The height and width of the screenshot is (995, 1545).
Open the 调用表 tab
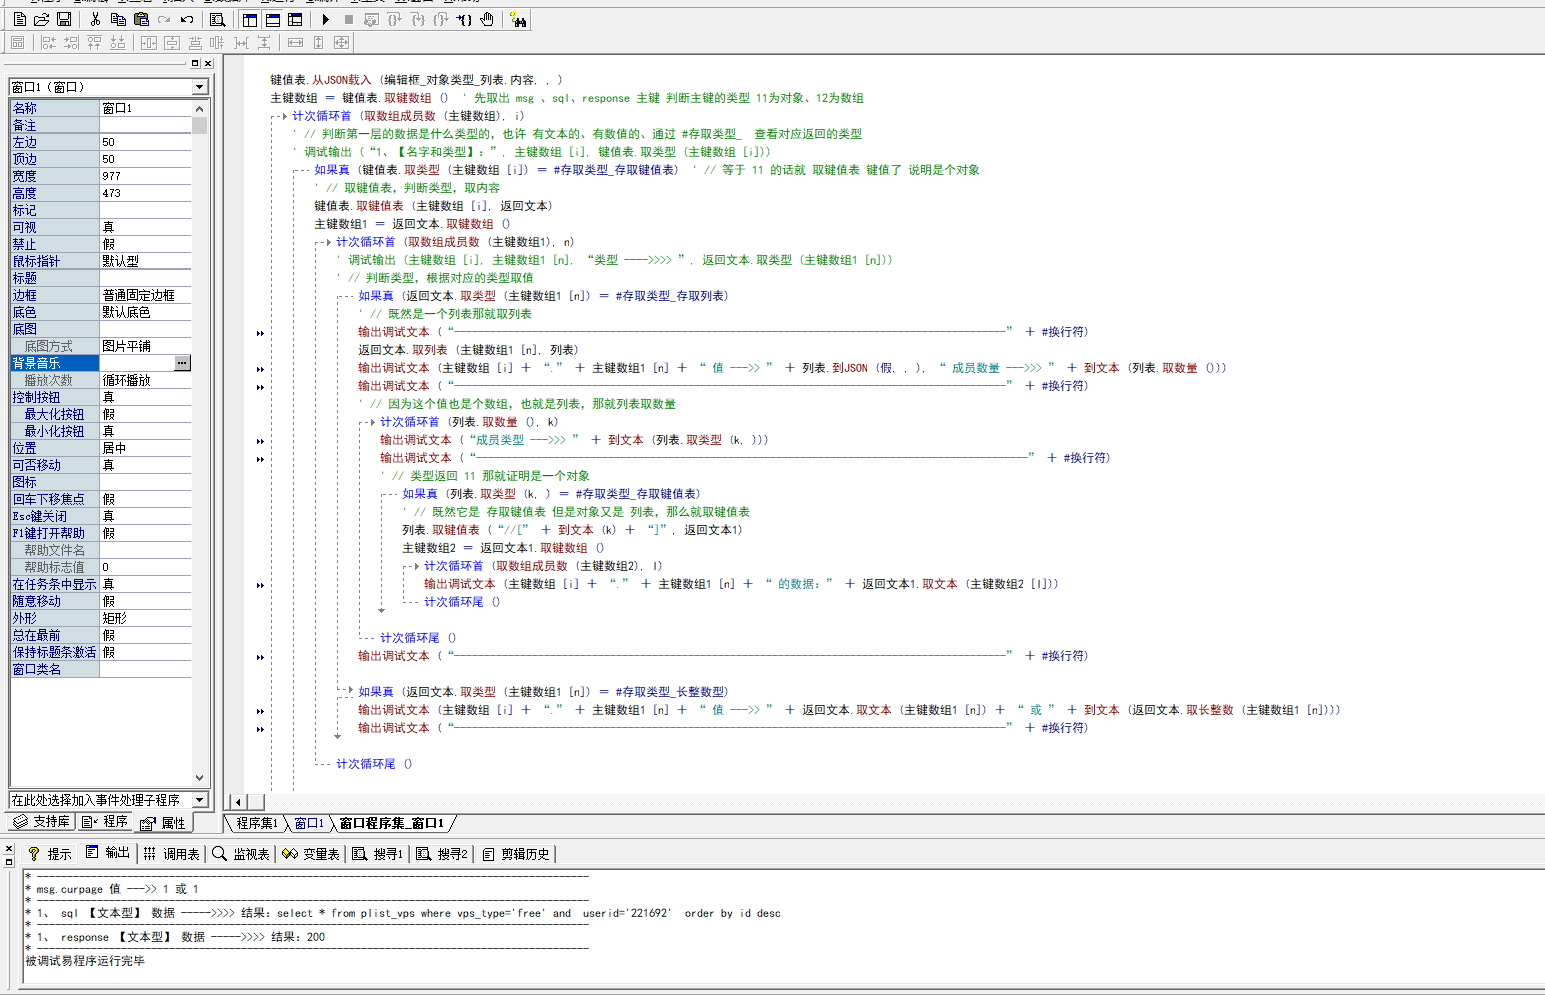tap(172, 853)
